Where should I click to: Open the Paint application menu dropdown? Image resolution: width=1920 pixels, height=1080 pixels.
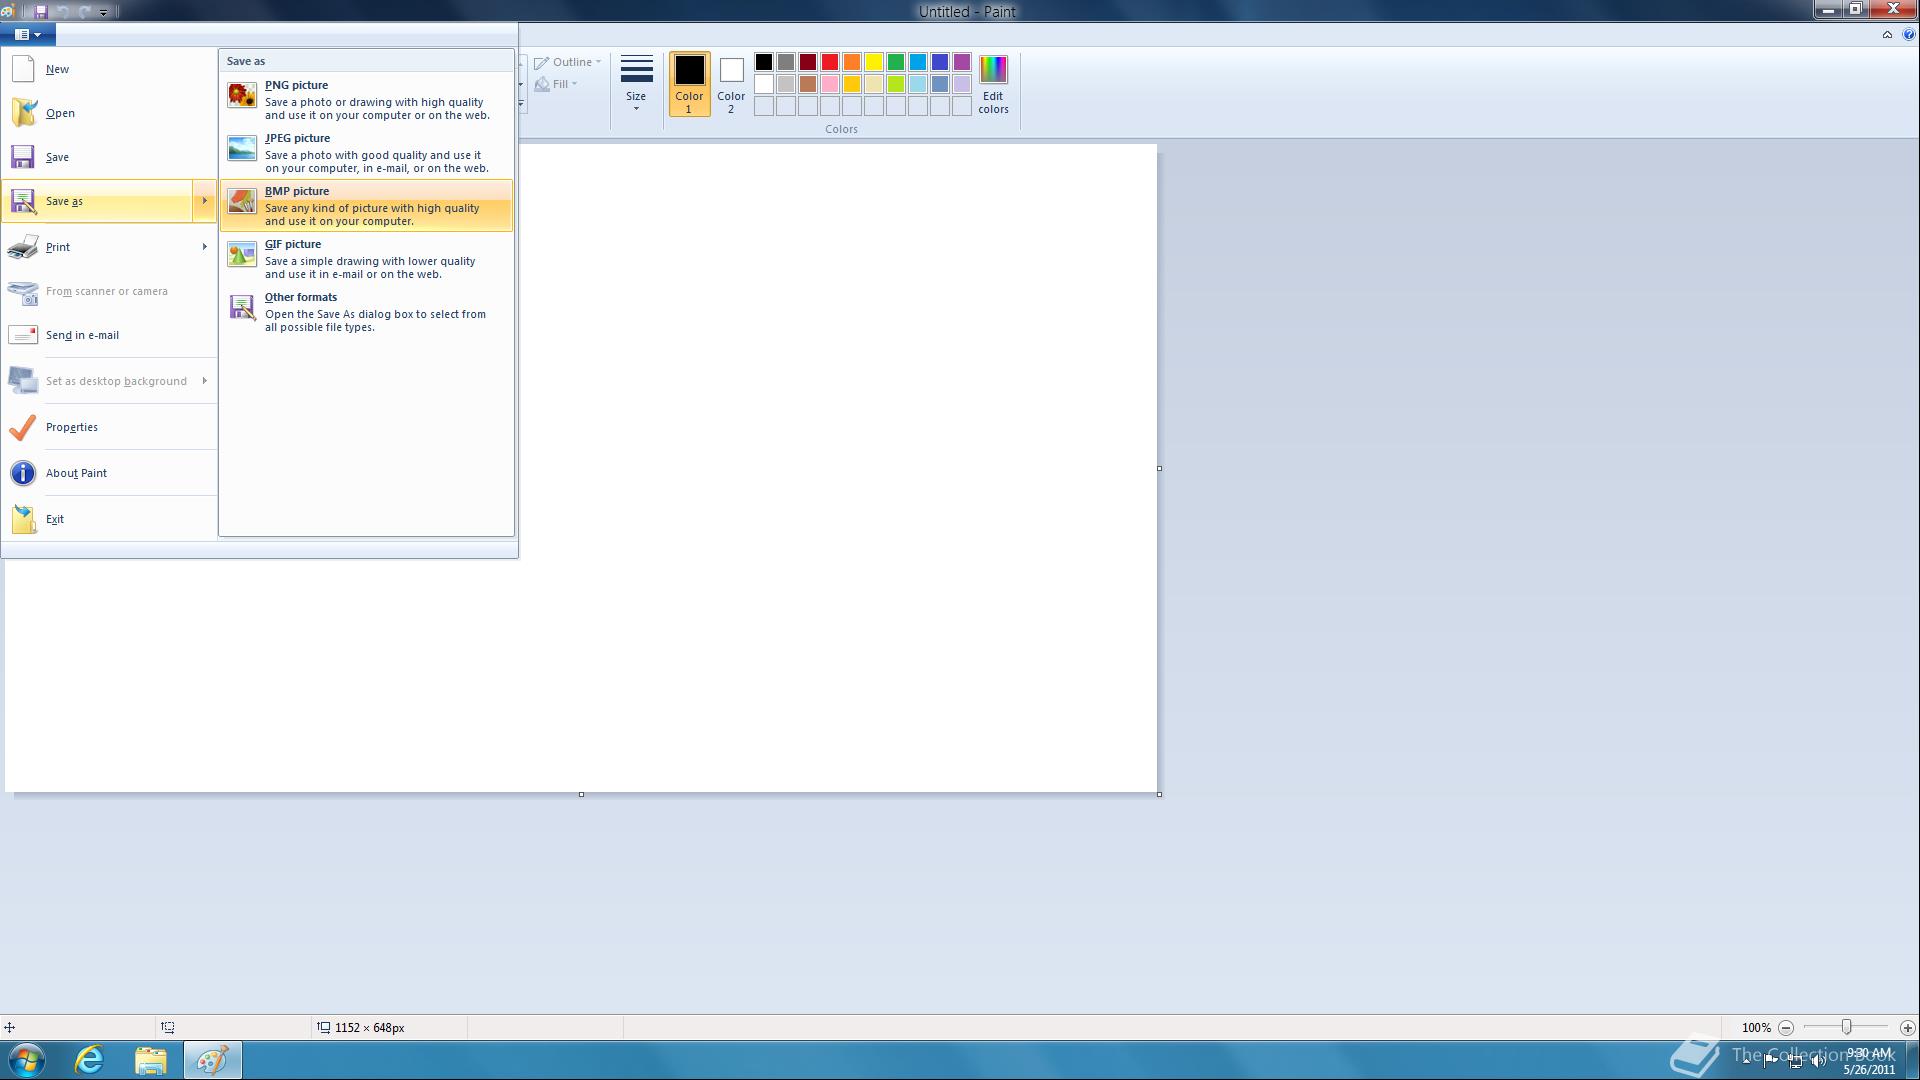coord(28,34)
